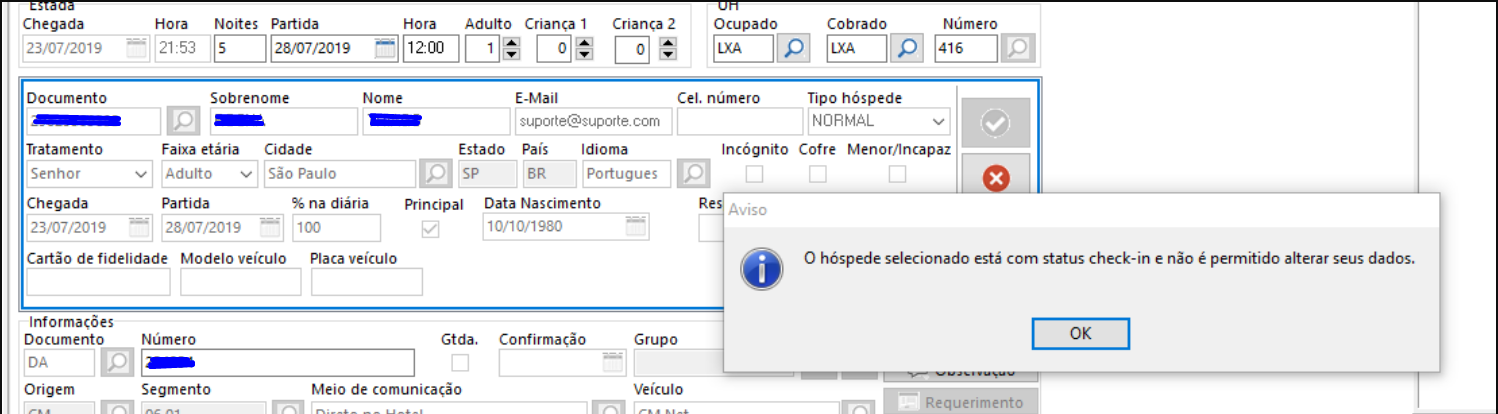Viewport: 1498px width, 414px height.
Task: Toggle Cofre checkbox
Action: 818,174
